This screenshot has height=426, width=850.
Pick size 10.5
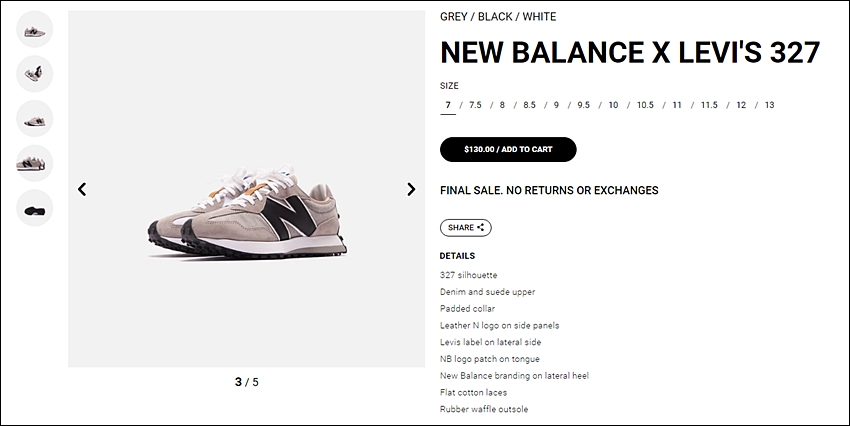(x=645, y=105)
